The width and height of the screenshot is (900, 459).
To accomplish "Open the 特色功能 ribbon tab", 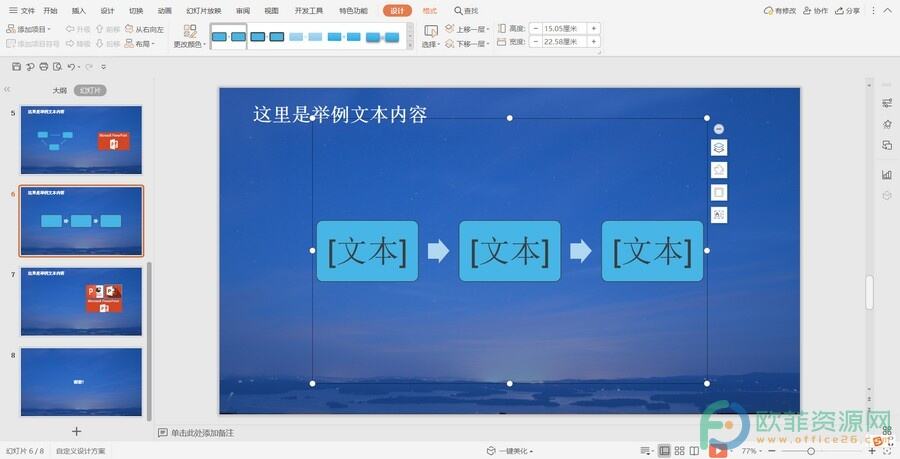I will click(x=353, y=10).
